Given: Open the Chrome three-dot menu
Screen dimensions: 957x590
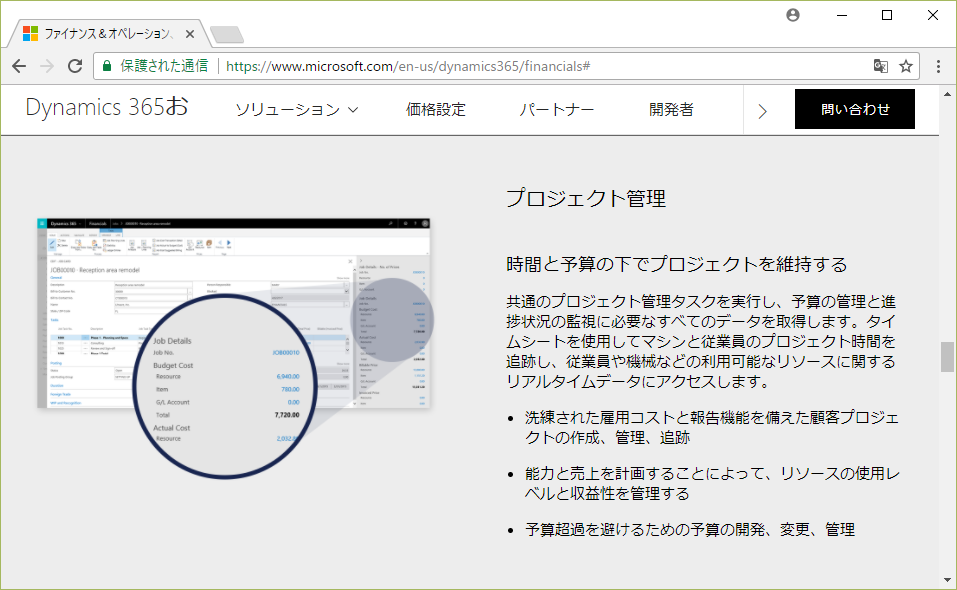Looking at the screenshot, I should pos(938,66).
